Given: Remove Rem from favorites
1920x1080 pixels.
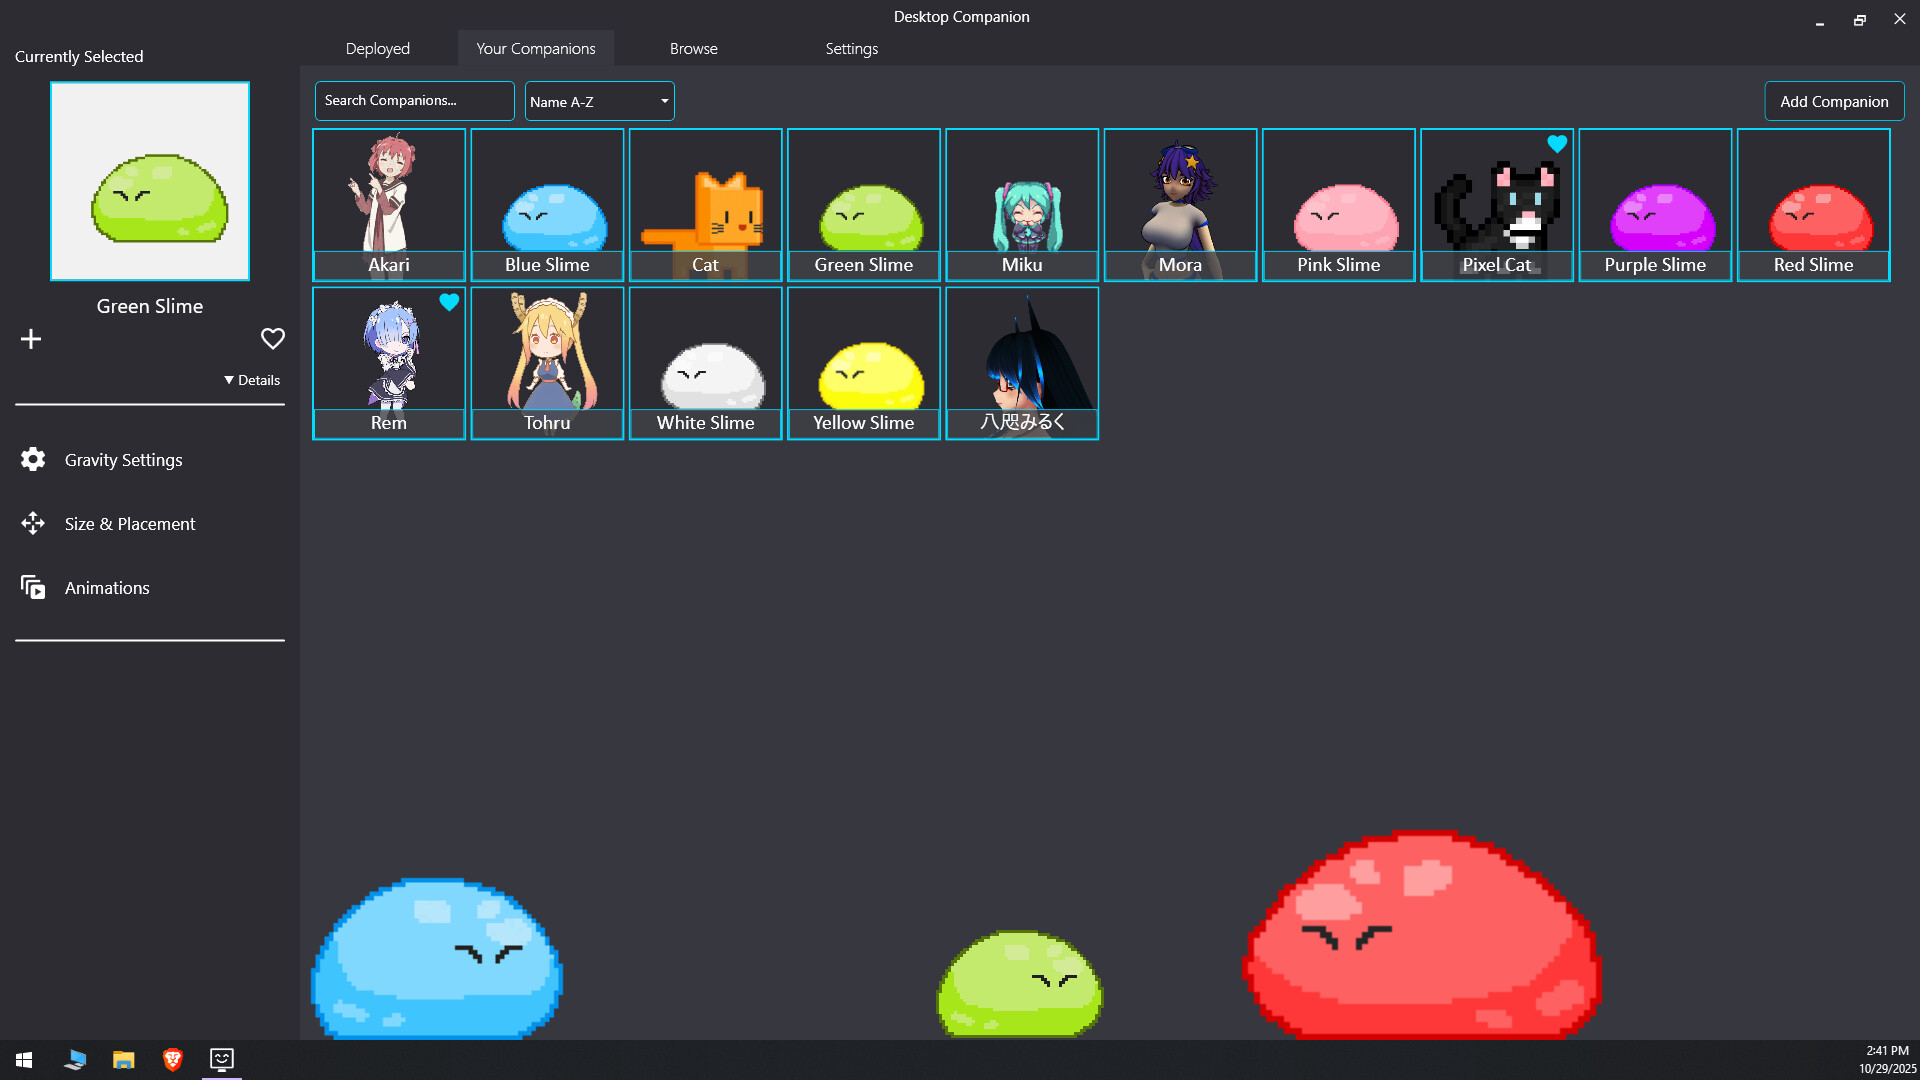Looking at the screenshot, I should point(449,301).
